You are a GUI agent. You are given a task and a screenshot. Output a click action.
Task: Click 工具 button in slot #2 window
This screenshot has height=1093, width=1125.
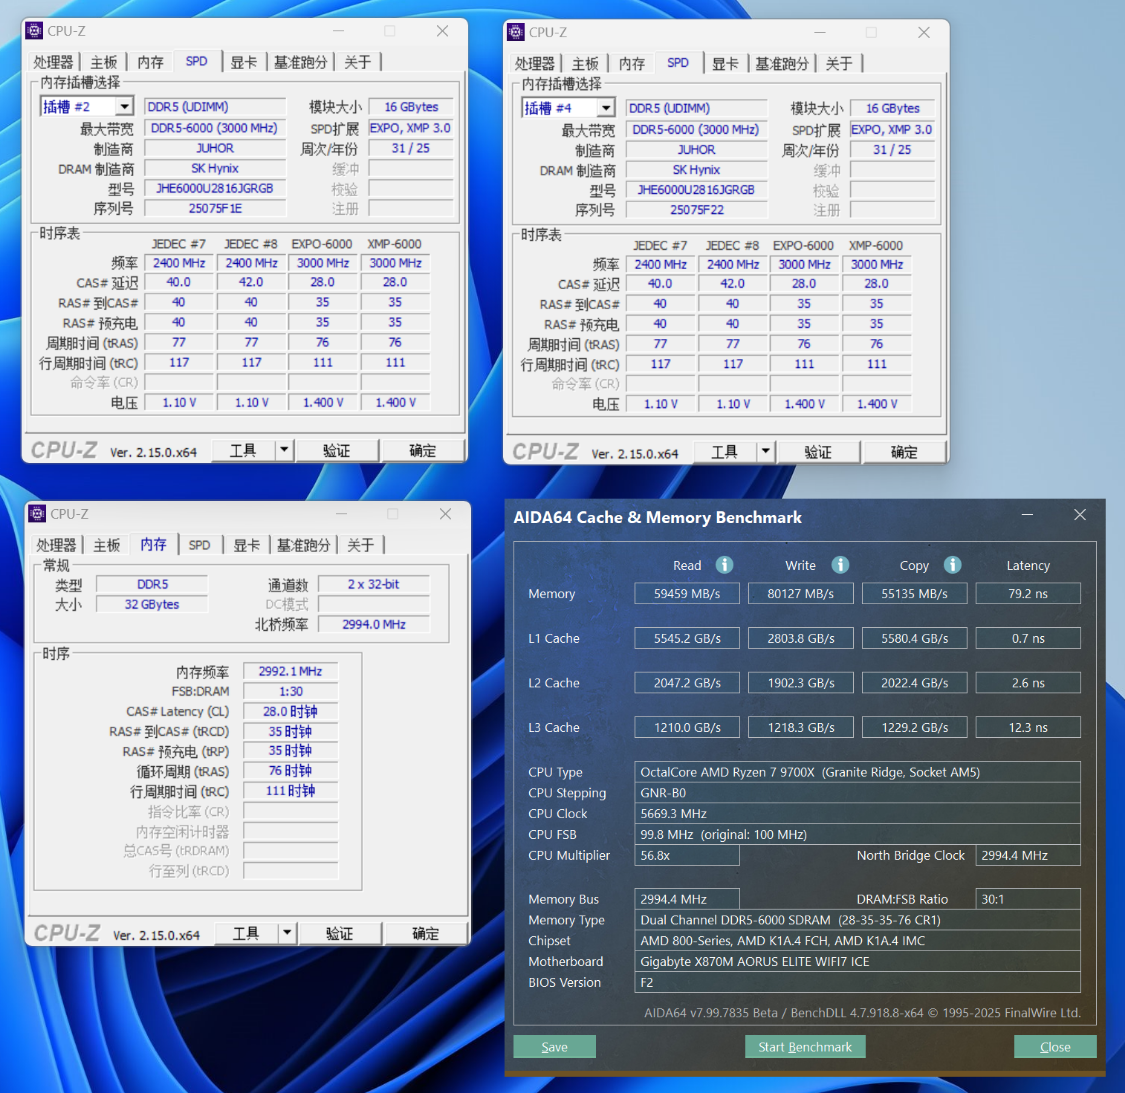pos(243,450)
